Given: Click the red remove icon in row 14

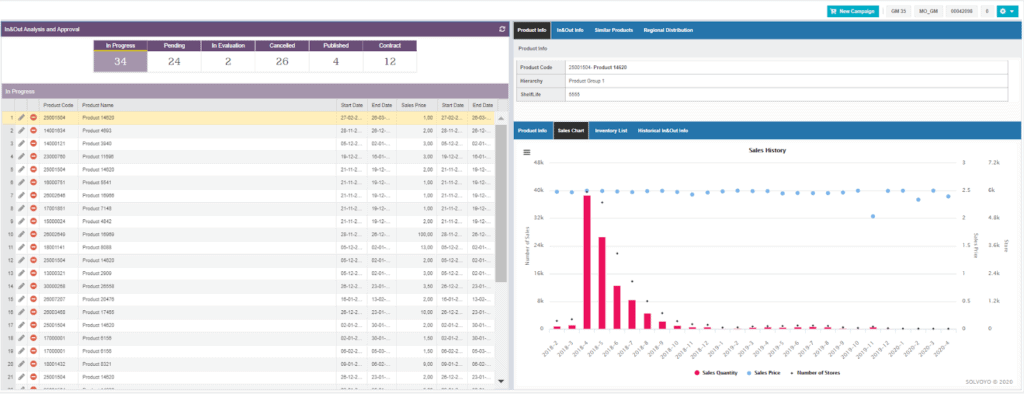Looking at the screenshot, I should pos(33,286).
